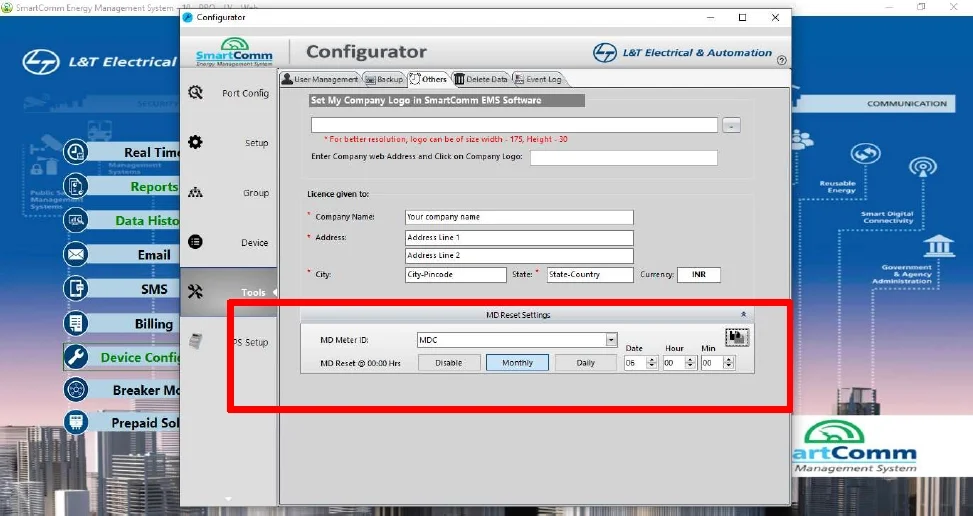Open Billing icon in main window
The height and width of the screenshot is (516, 973).
click(76, 323)
